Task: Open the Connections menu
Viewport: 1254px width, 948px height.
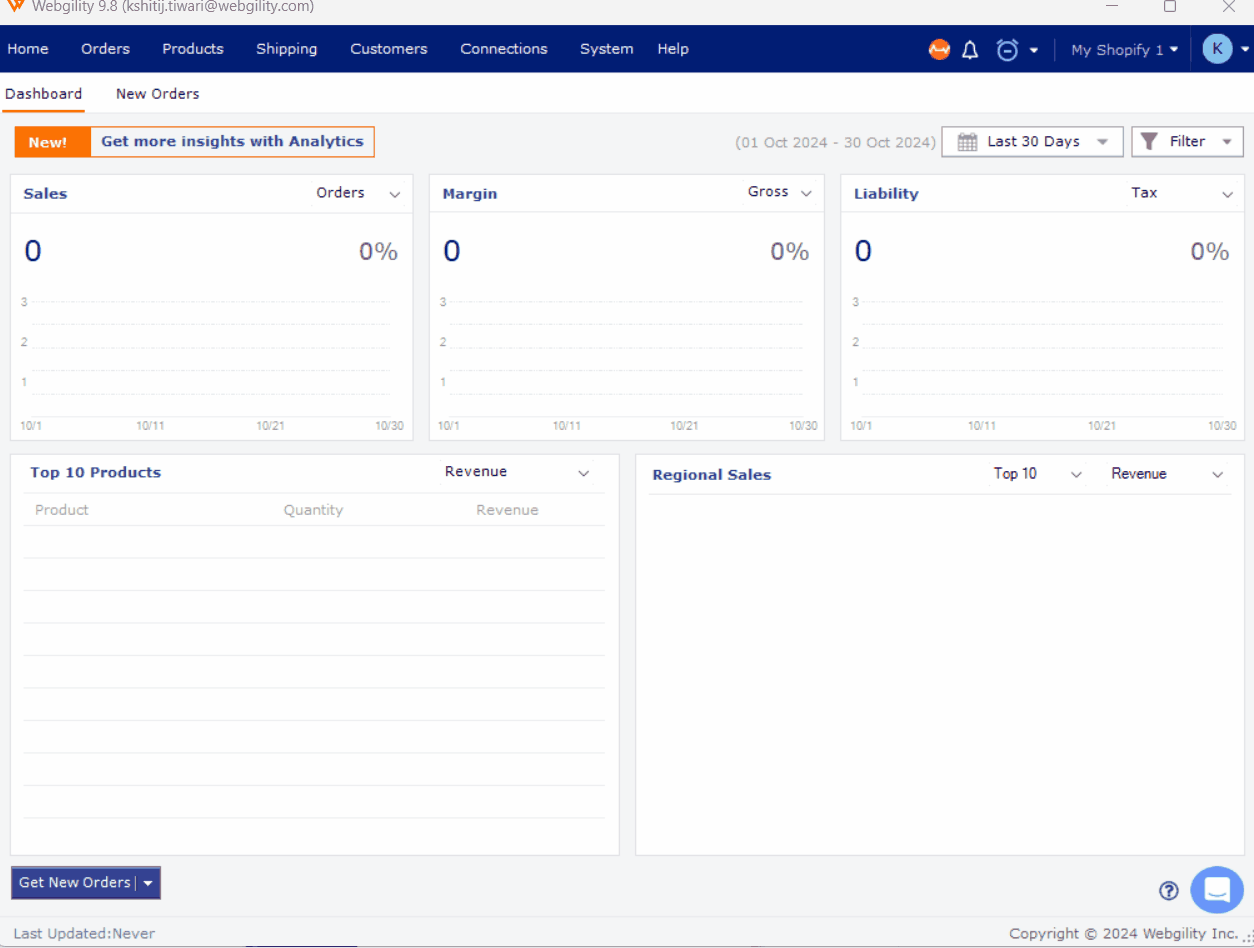Action: pyautogui.click(x=503, y=49)
